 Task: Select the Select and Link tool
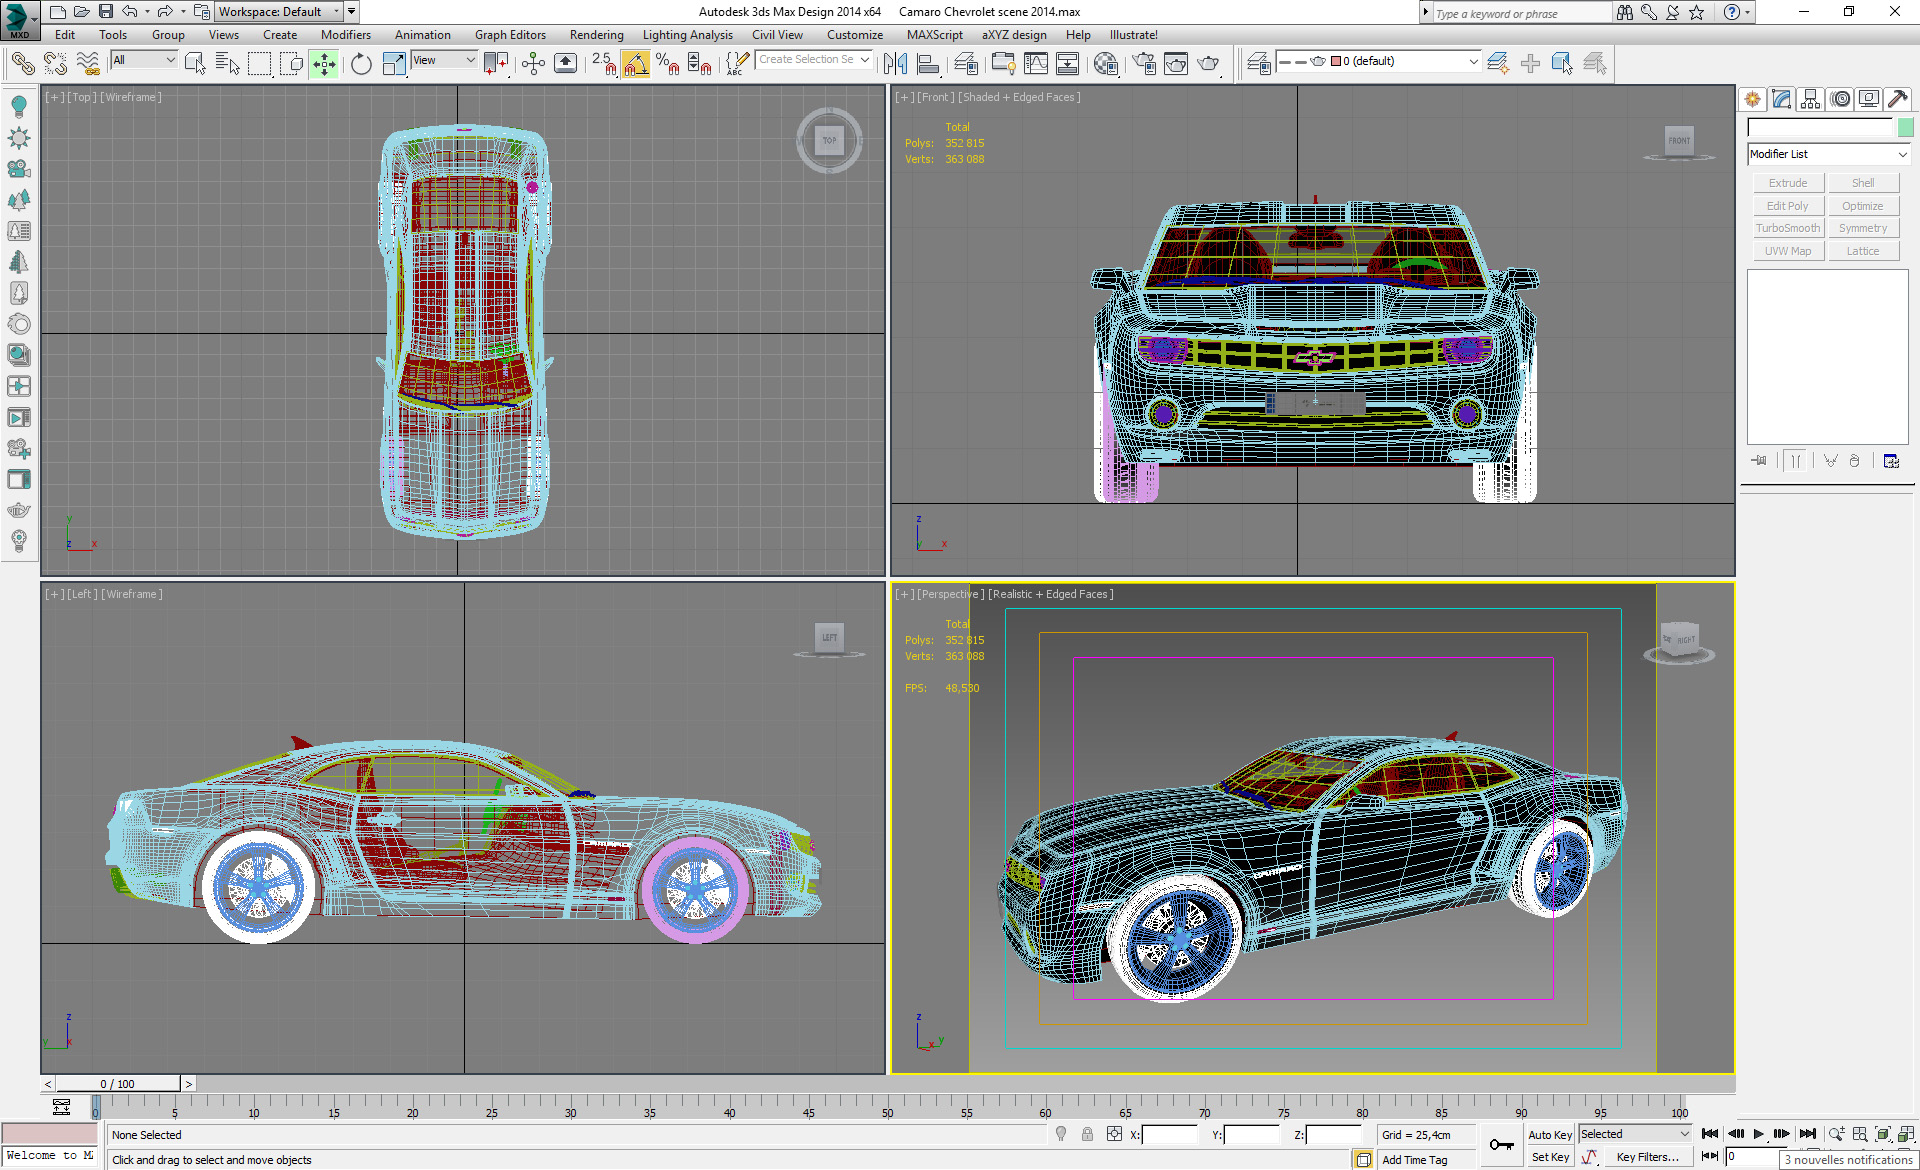pos(22,63)
